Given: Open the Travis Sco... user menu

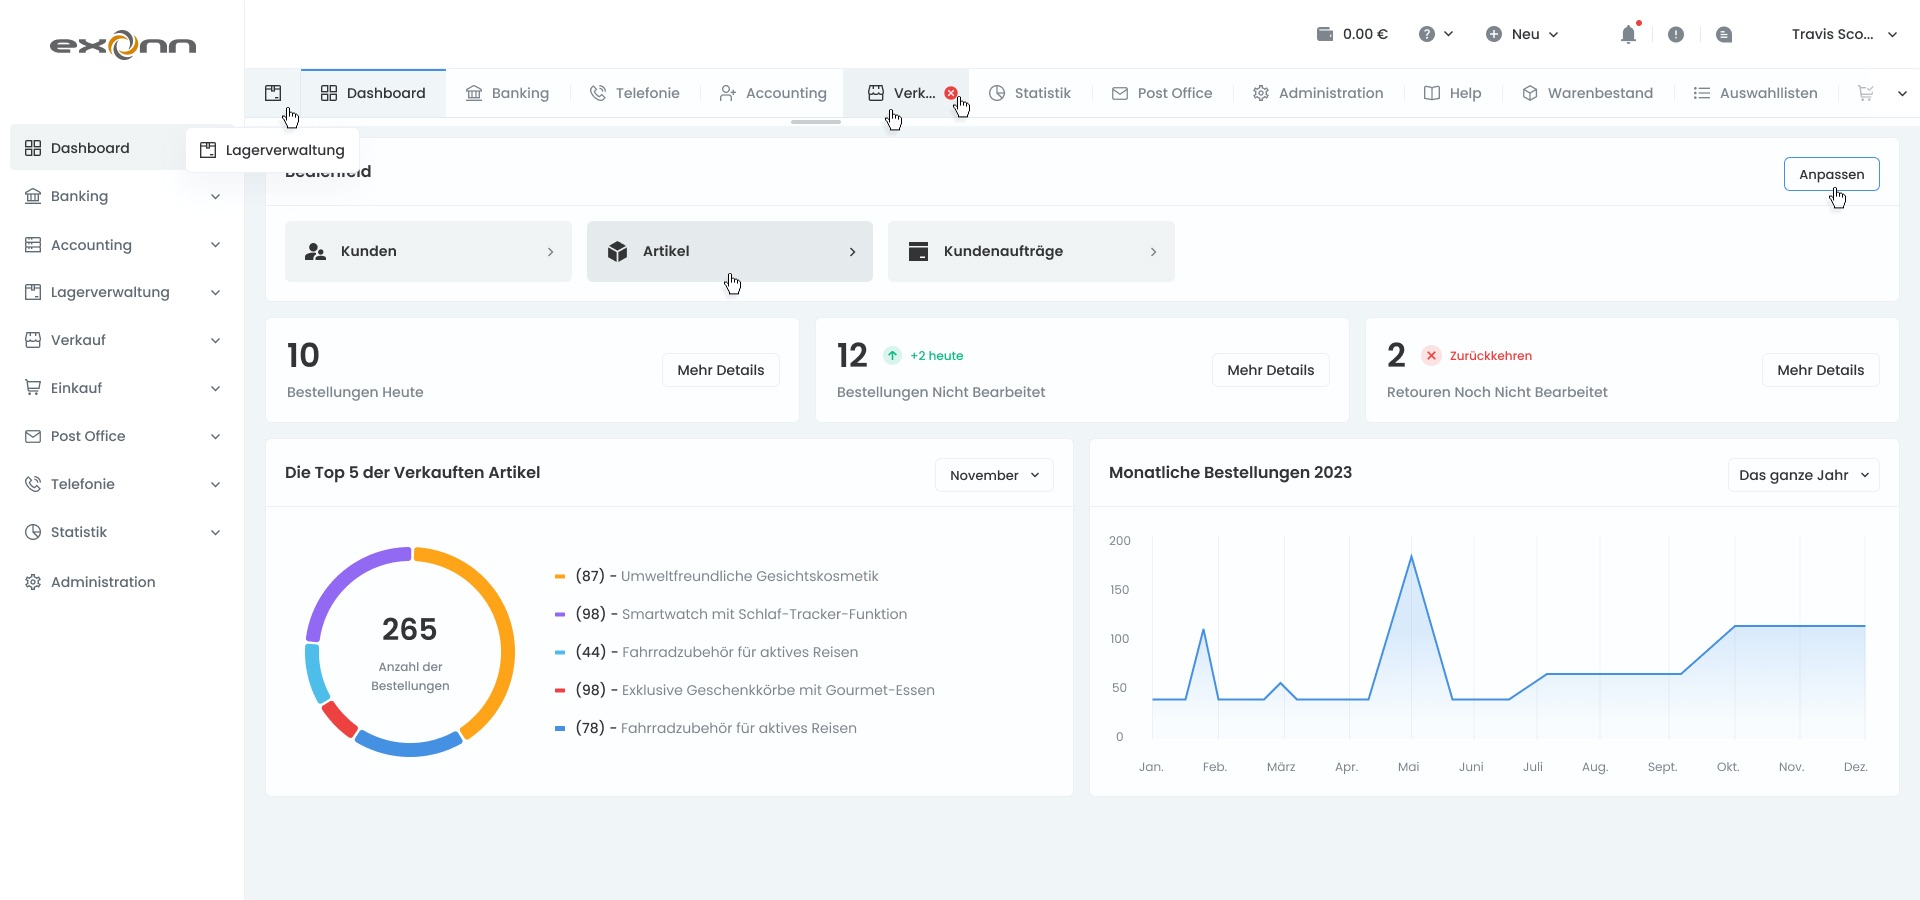Looking at the screenshot, I should 1844,34.
